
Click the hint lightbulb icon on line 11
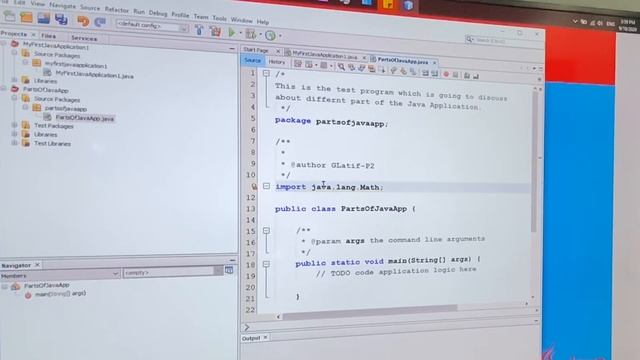click(x=254, y=187)
